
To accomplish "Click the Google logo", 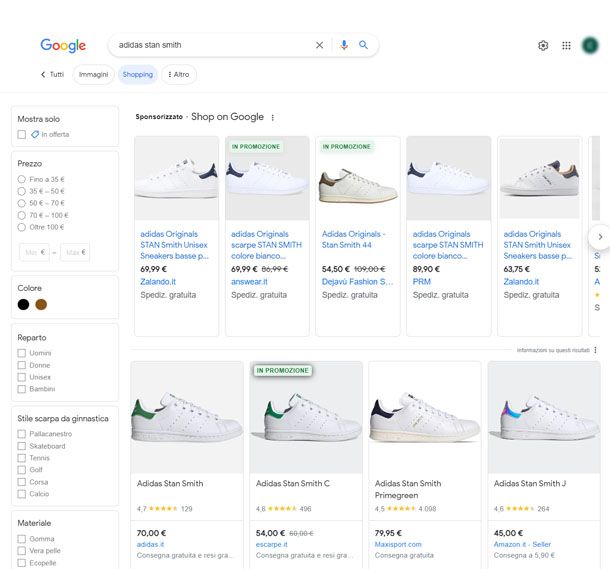I will 63,46.
